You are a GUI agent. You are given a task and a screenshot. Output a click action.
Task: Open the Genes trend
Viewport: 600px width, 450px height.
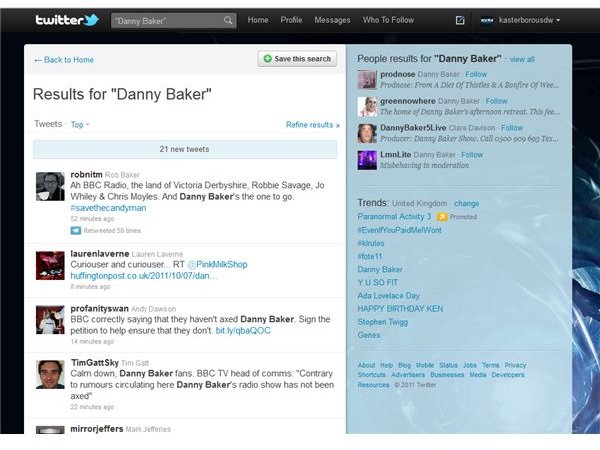coord(369,335)
